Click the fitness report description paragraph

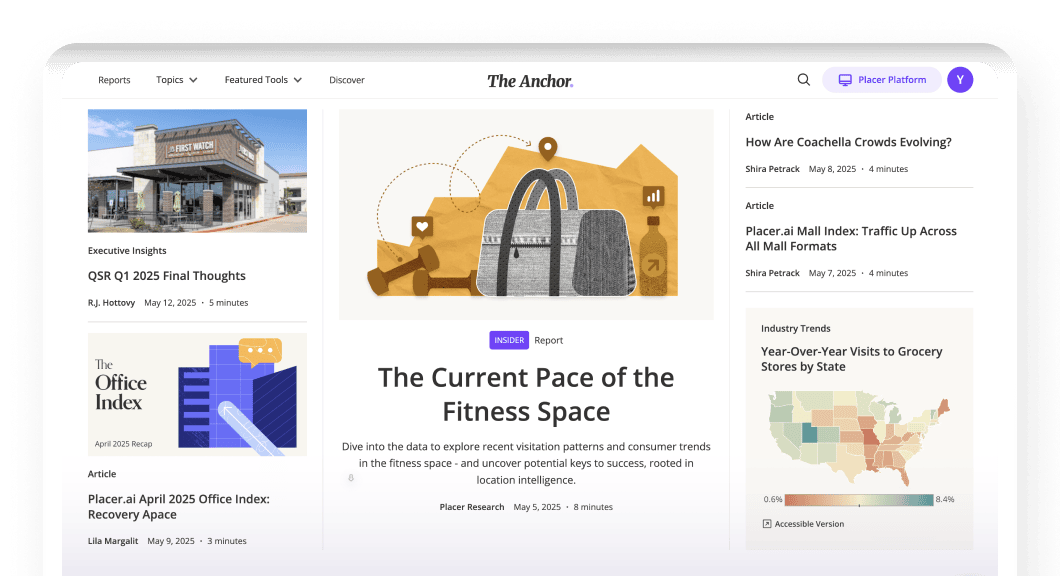(x=526, y=463)
